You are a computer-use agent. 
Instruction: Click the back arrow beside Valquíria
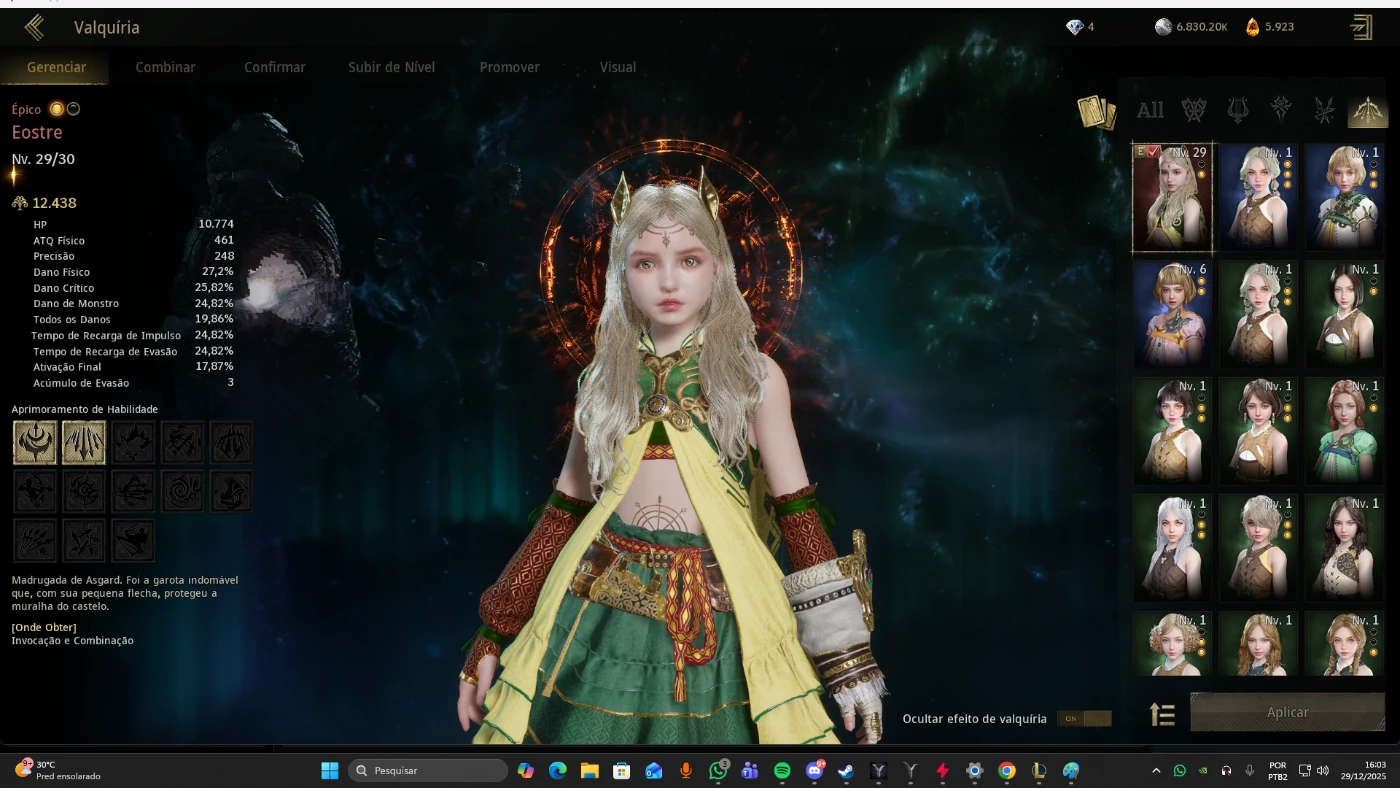34,27
